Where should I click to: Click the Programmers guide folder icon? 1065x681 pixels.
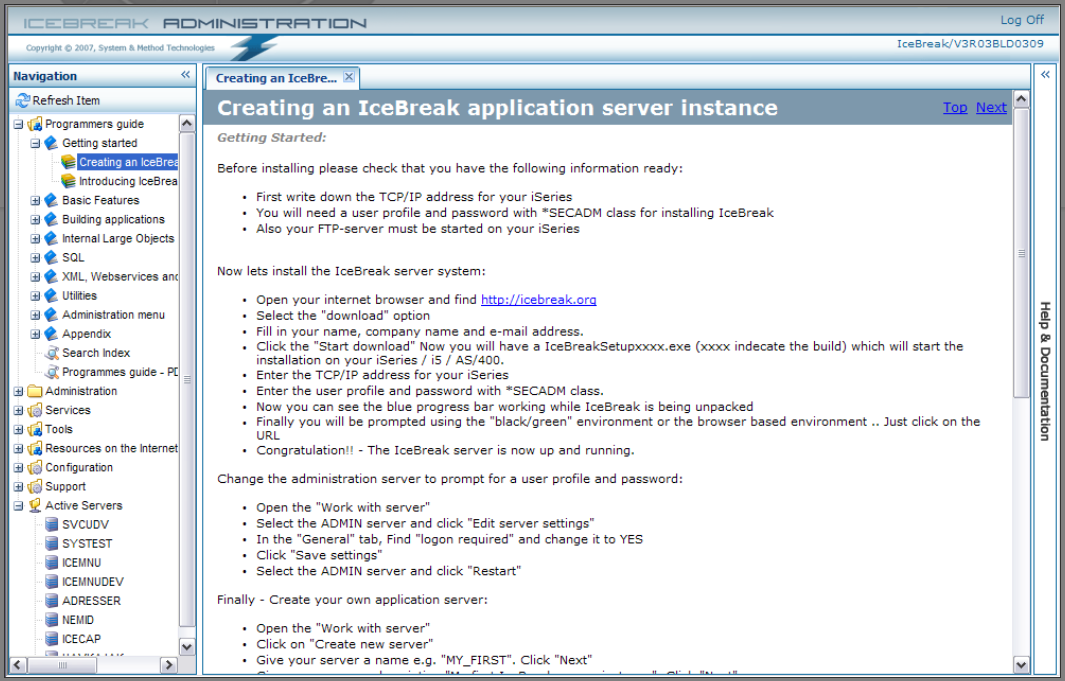pyautogui.click(x=35, y=124)
